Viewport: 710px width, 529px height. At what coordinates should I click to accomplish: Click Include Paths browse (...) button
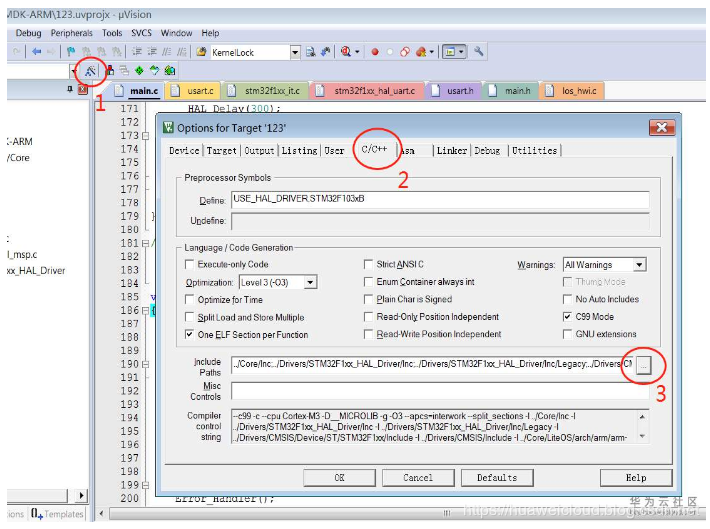click(643, 365)
